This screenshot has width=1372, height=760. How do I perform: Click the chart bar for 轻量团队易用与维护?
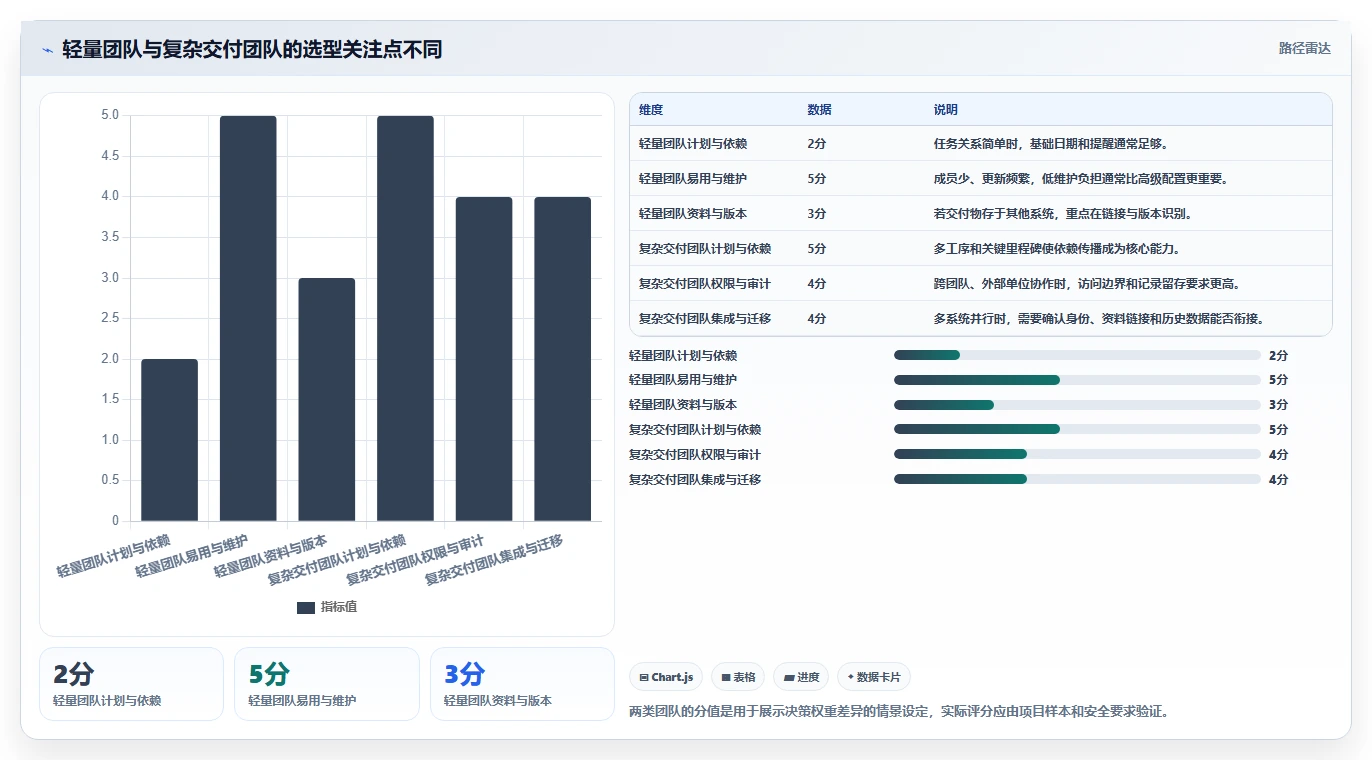pyautogui.click(x=248, y=318)
